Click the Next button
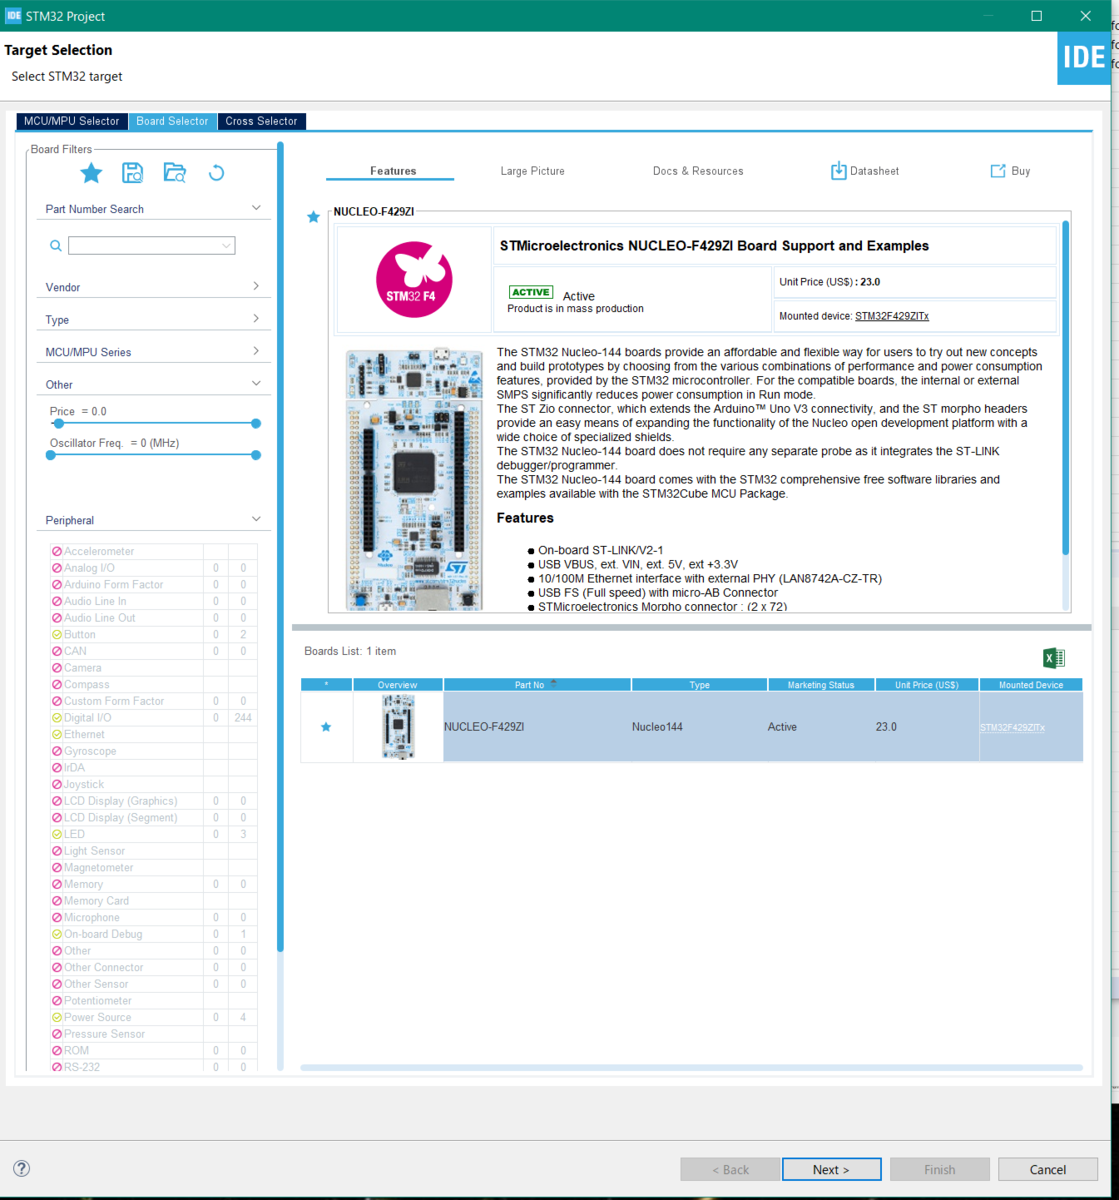Viewport: 1119px width, 1200px height. click(831, 1168)
